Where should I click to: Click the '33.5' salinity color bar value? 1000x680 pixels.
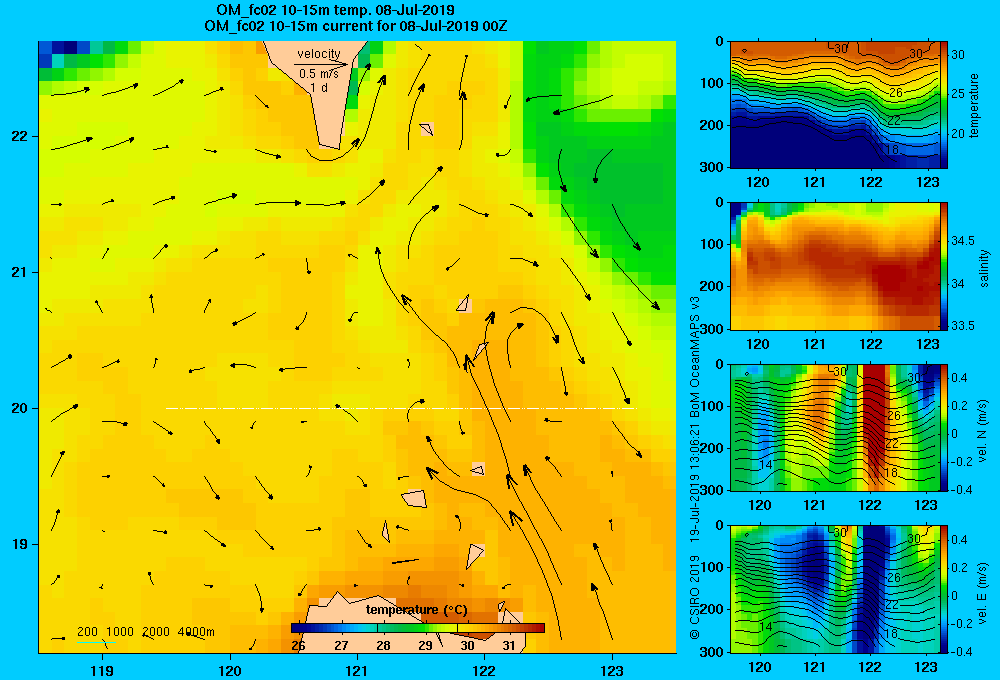tap(963, 325)
